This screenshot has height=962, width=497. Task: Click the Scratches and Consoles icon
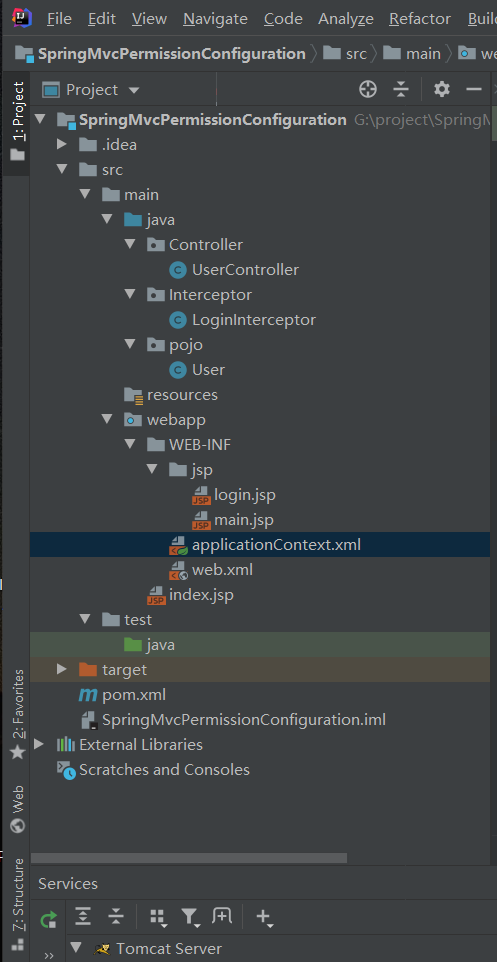point(66,770)
